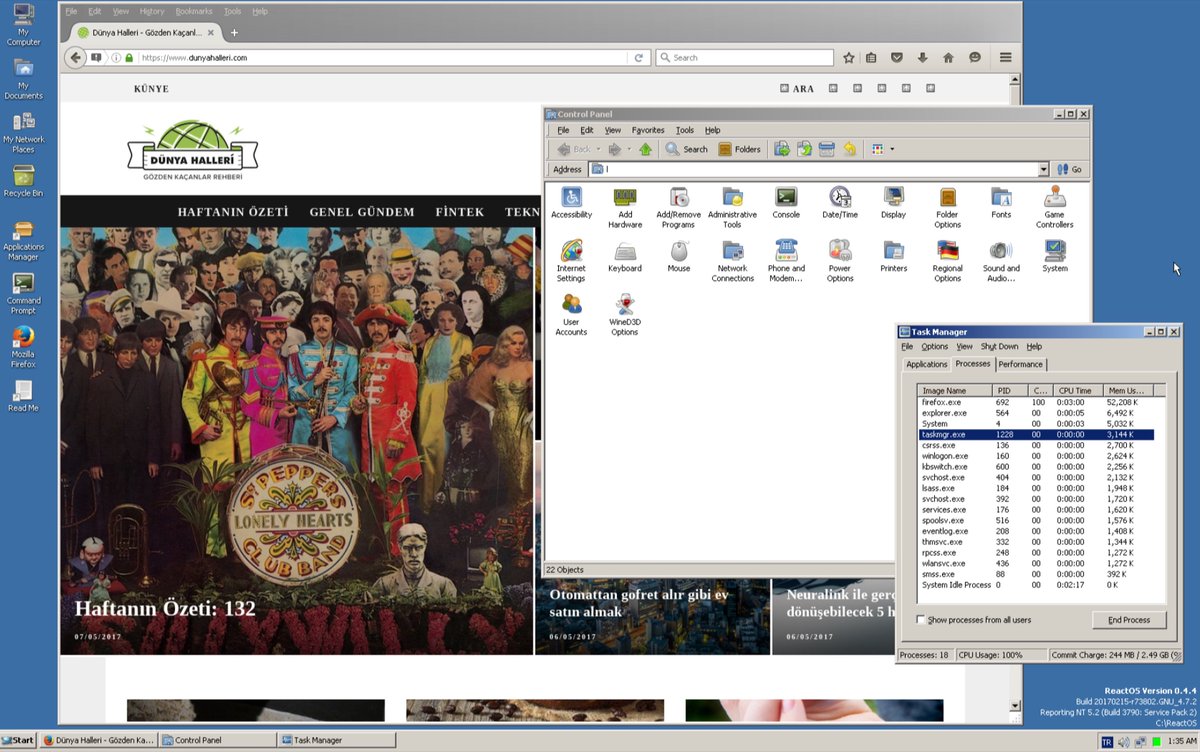Click the End Process button
The height and width of the screenshot is (752, 1200).
tap(1128, 620)
